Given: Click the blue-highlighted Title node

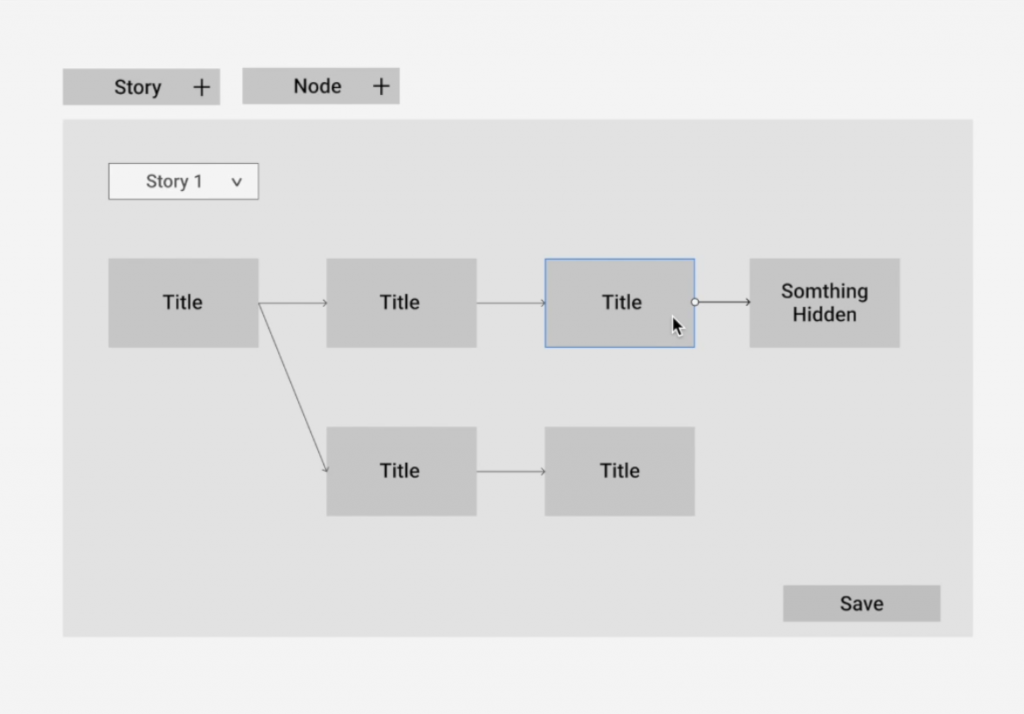Looking at the screenshot, I should pos(620,303).
